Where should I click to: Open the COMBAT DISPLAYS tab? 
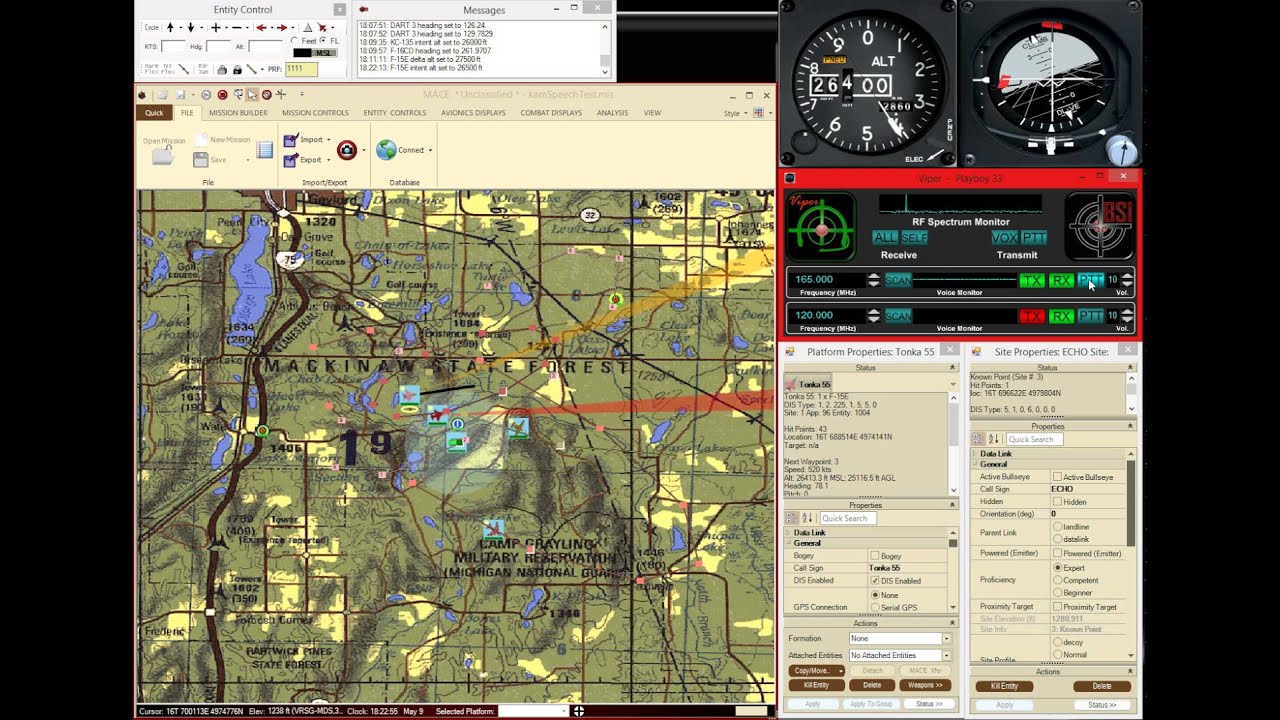pos(551,113)
